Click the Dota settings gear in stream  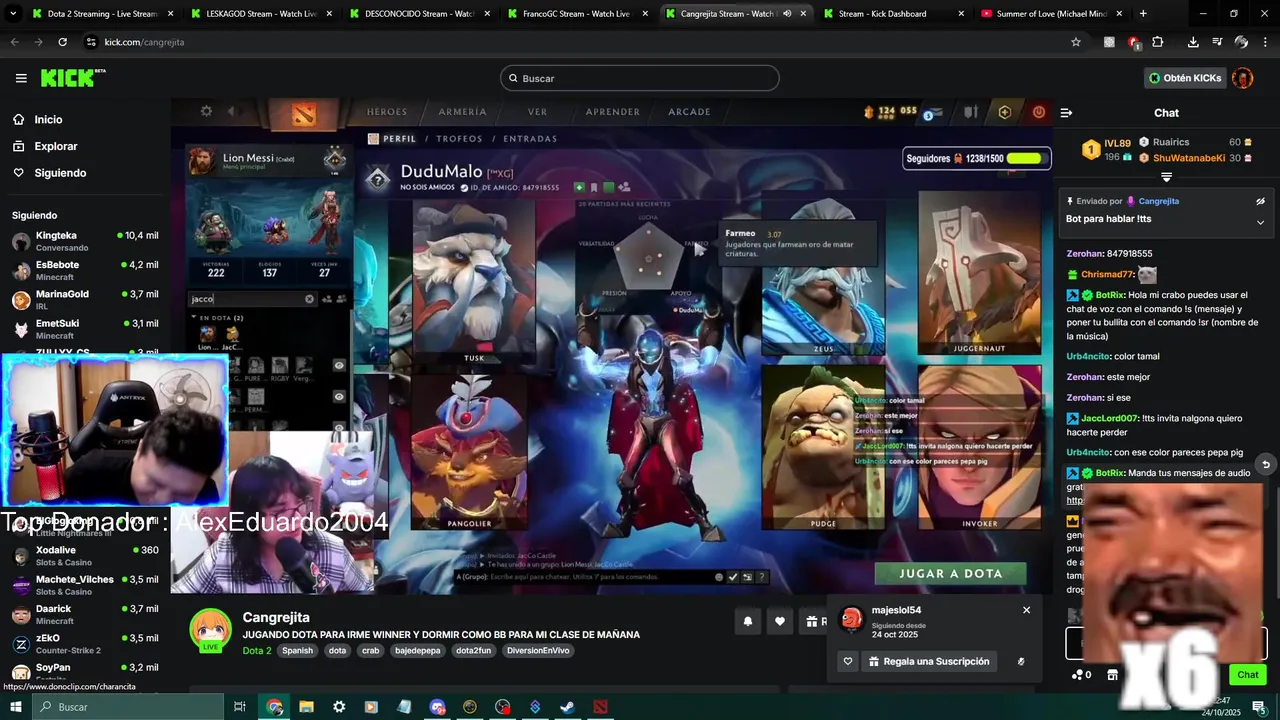pyautogui.click(x=206, y=112)
